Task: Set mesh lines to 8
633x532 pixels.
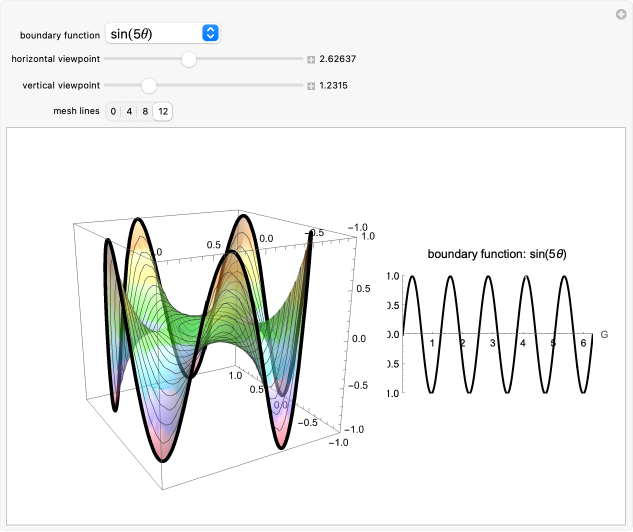Action: [145, 111]
